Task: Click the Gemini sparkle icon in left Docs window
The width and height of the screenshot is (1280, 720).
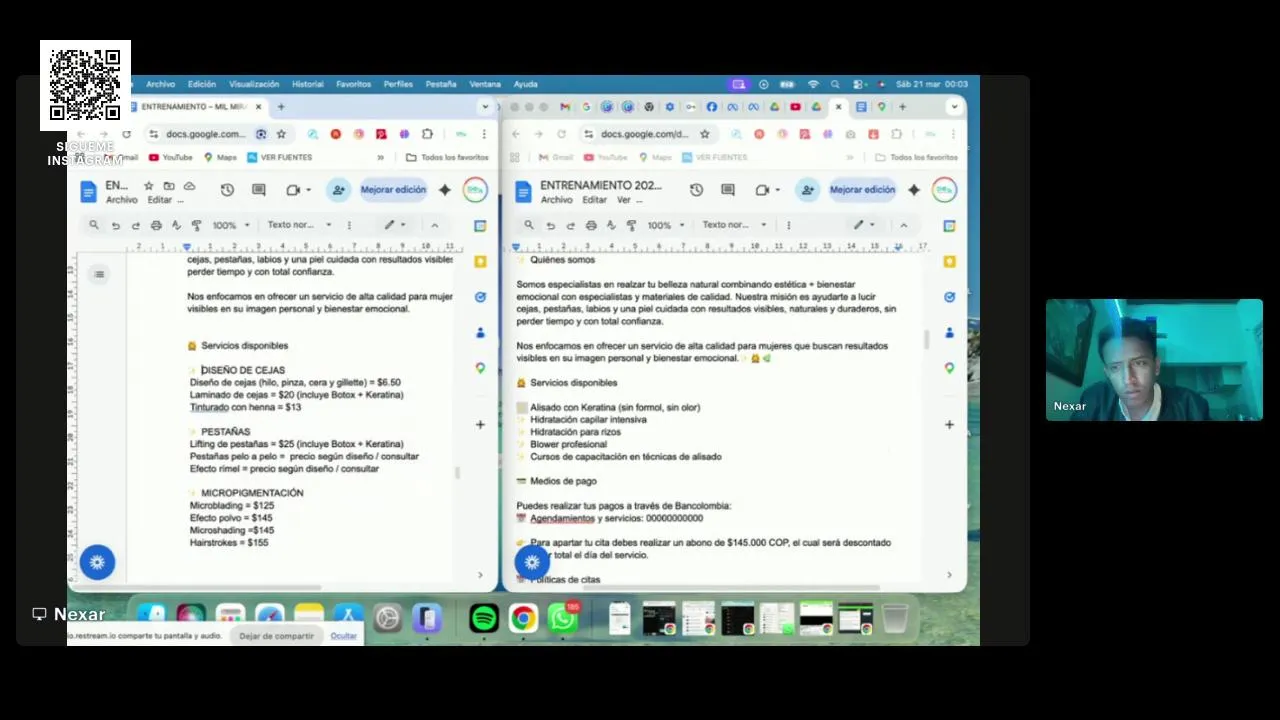Action: (445, 190)
